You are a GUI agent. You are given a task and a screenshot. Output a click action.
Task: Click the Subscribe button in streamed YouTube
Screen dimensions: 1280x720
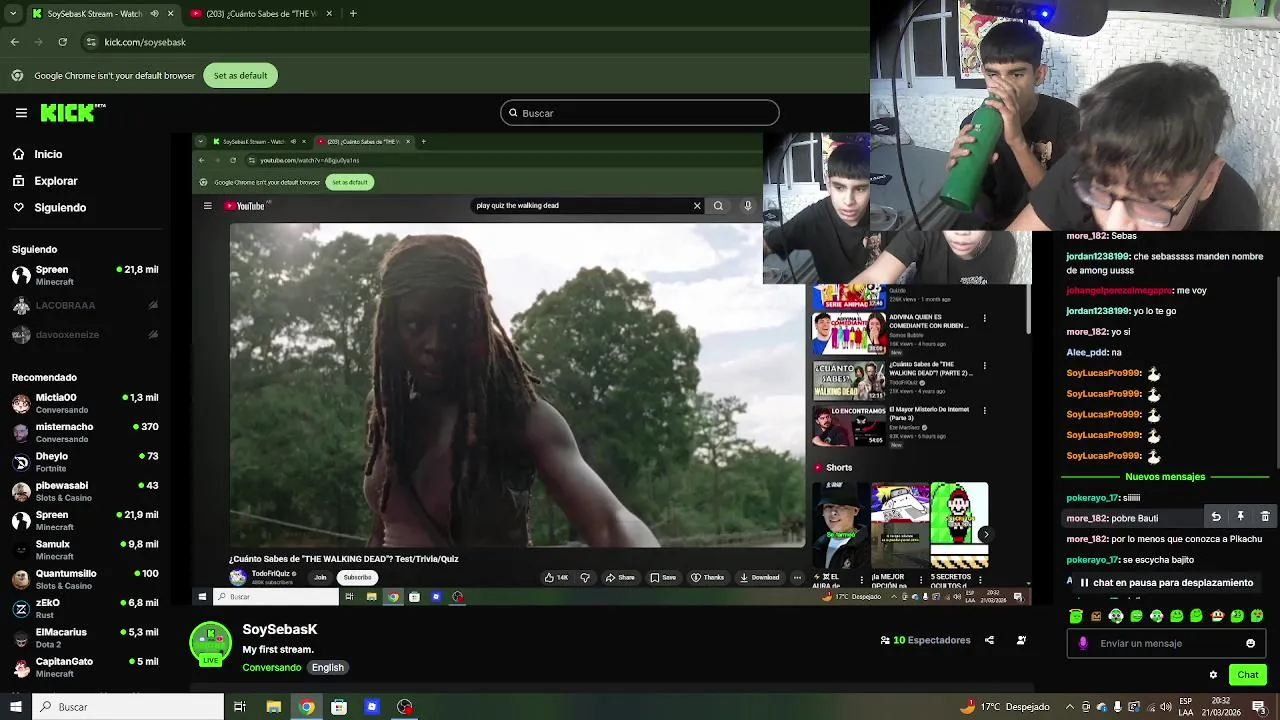click(x=357, y=577)
